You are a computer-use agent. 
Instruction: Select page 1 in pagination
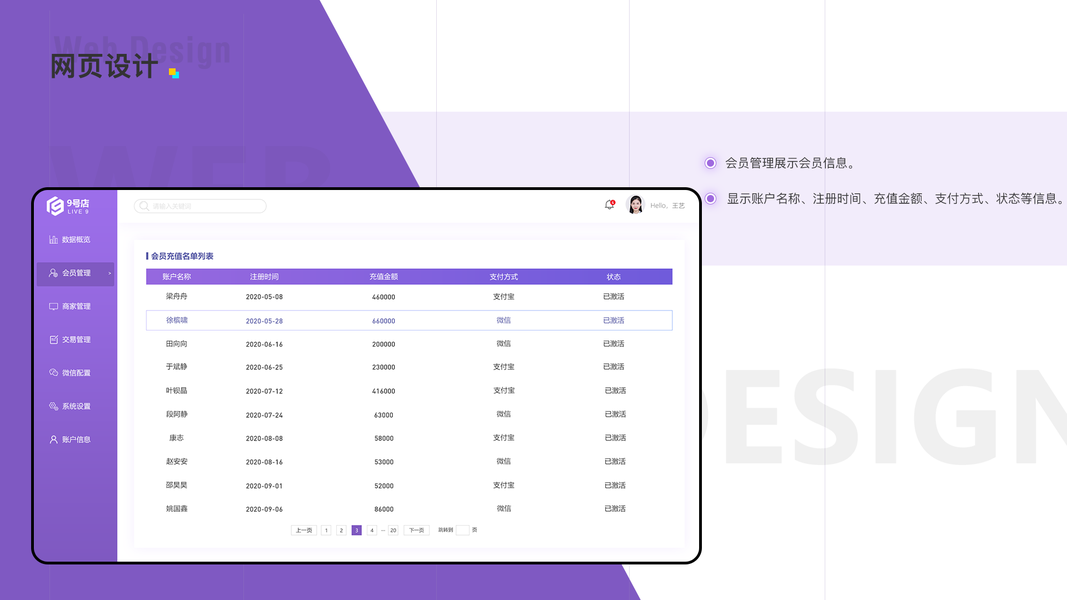point(326,530)
